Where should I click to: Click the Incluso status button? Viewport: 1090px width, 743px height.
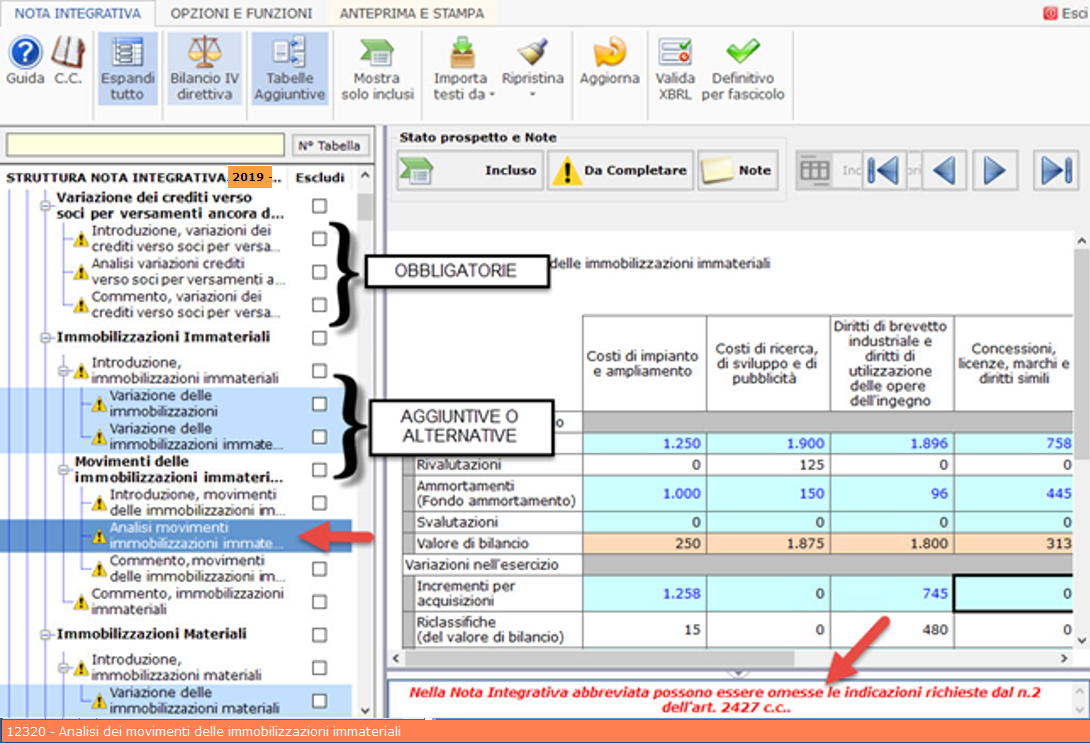(x=470, y=170)
